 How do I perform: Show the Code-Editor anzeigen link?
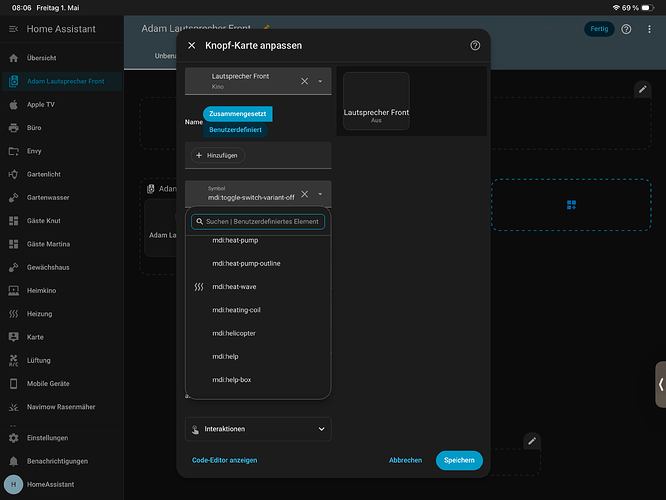click(224, 460)
